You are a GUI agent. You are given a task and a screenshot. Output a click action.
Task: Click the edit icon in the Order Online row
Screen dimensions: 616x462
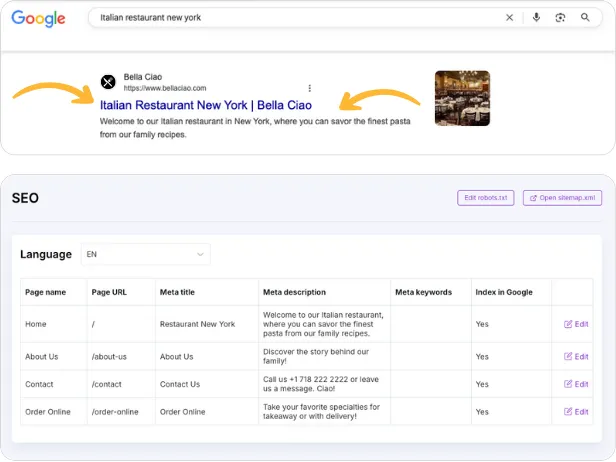tap(568, 411)
